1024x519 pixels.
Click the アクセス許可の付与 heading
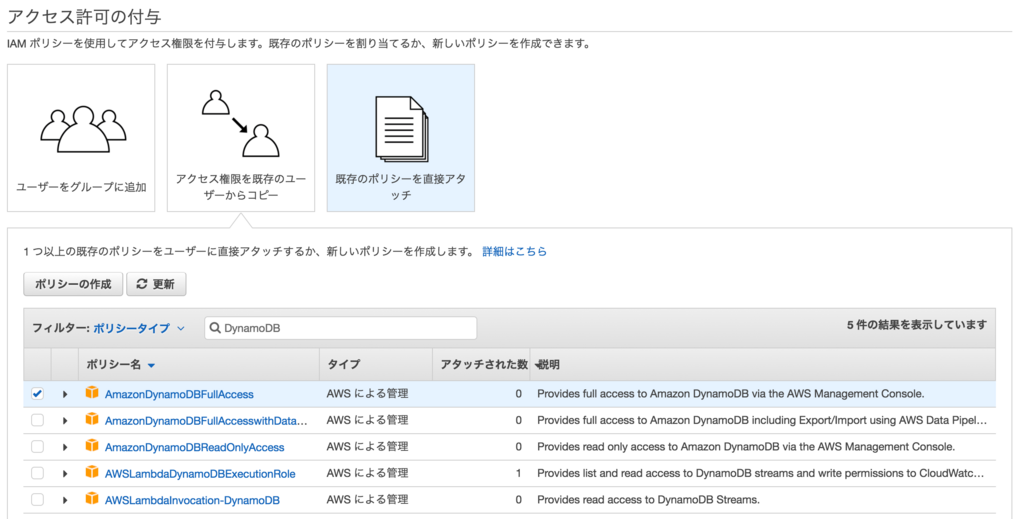point(84,16)
